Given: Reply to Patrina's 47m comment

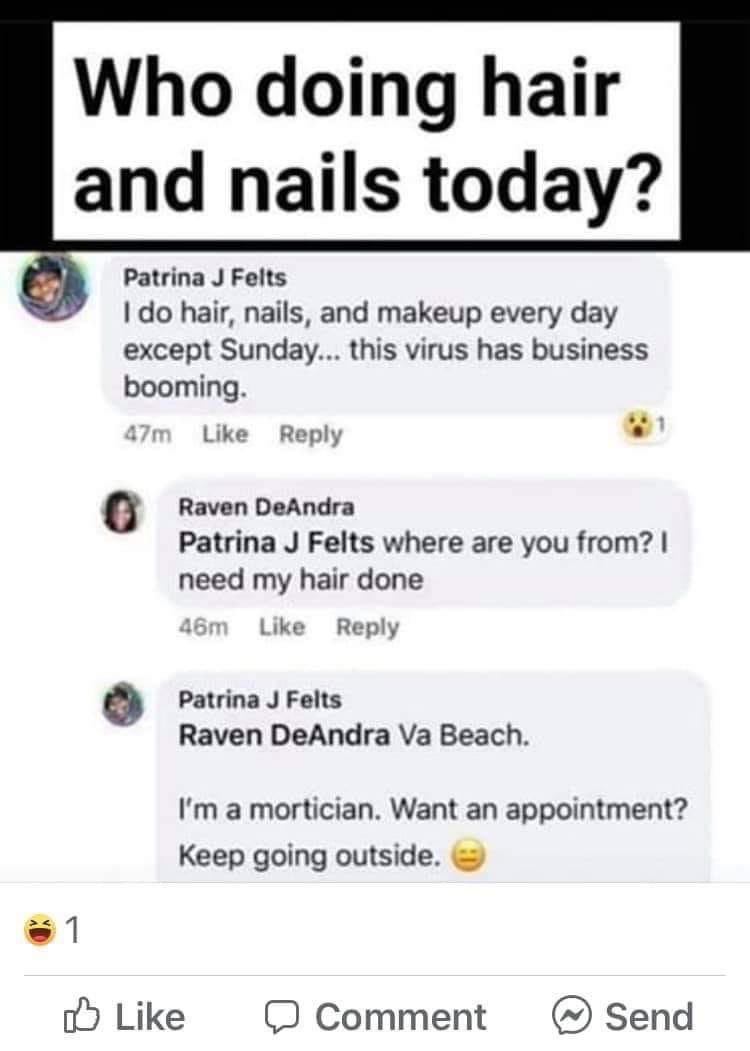Looking at the screenshot, I should coord(310,434).
